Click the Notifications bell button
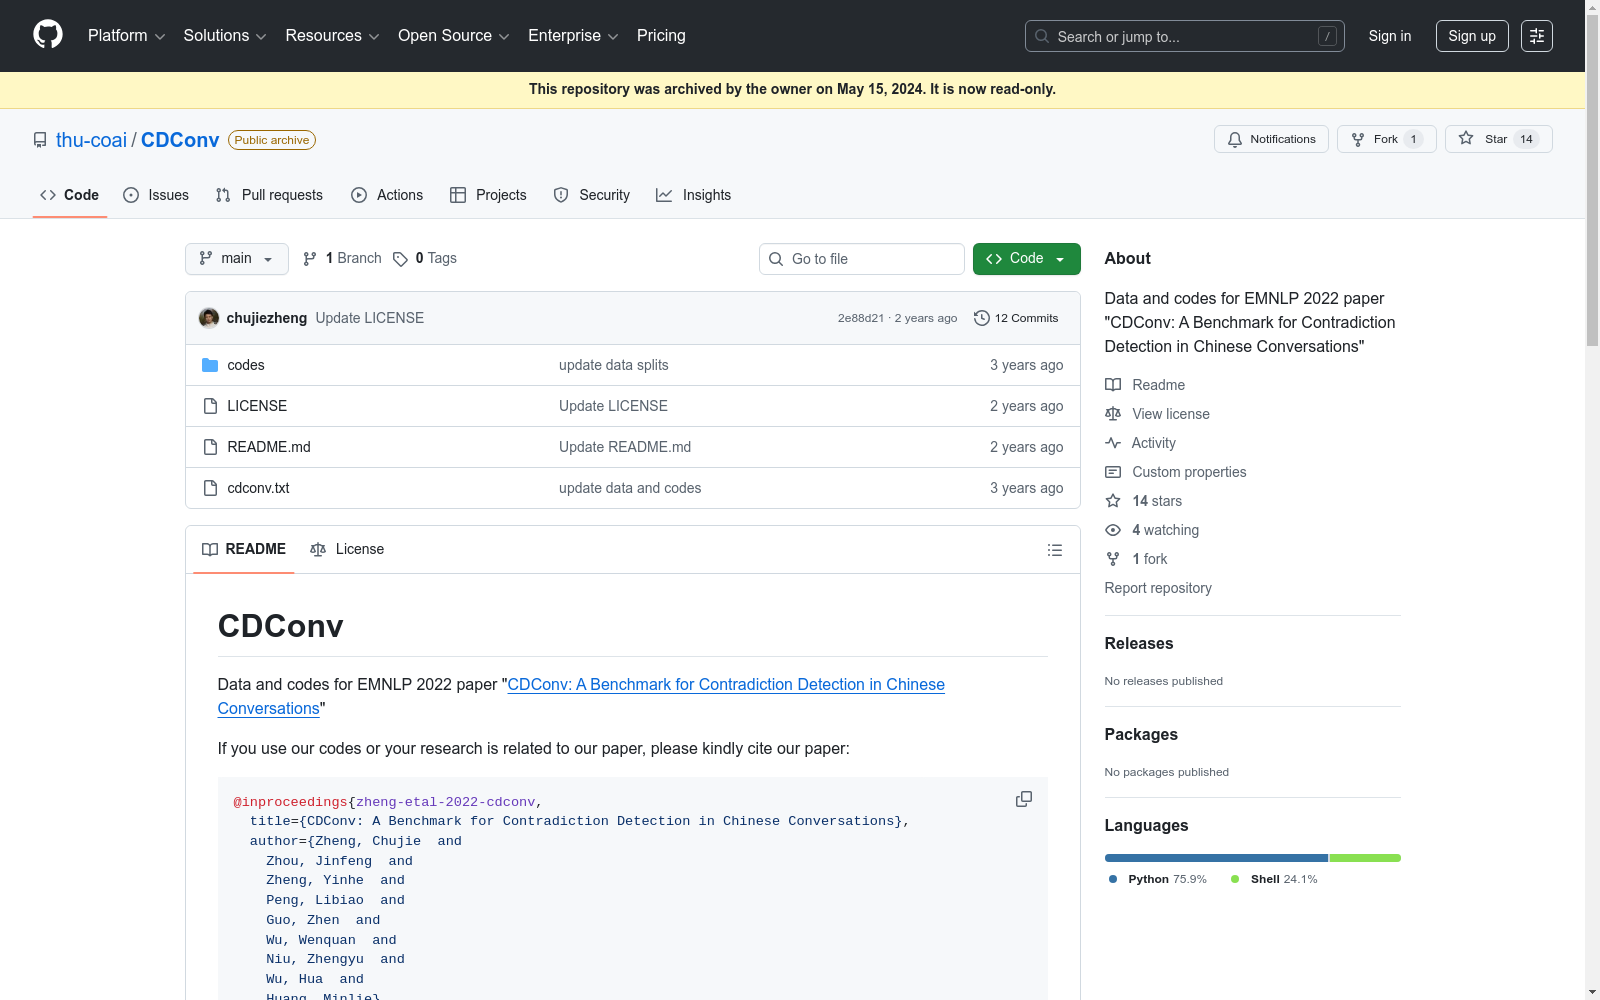The height and width of the screenshot is (1000, 1600). point(1271,139)
